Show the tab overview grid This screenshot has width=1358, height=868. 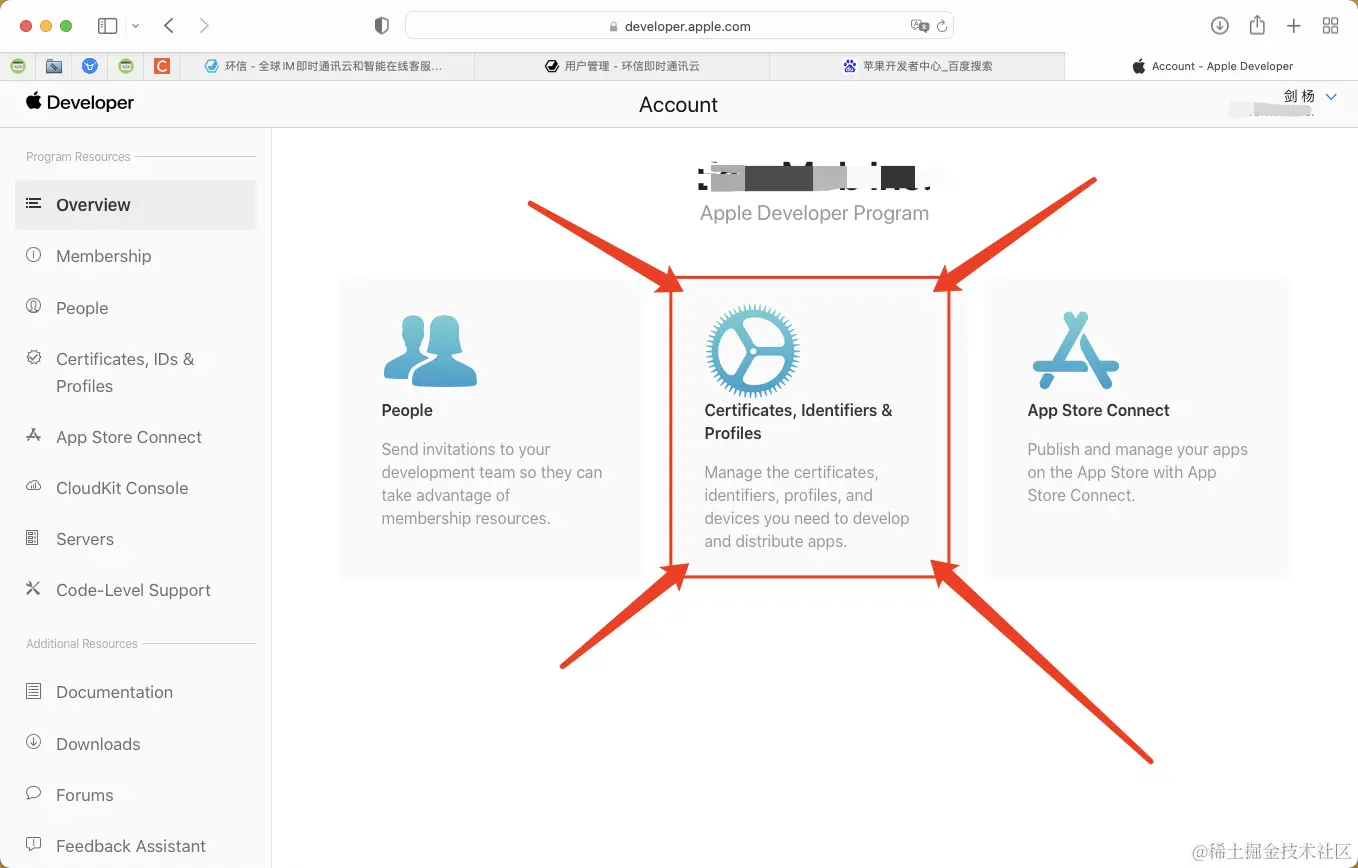click(1330, 26)
